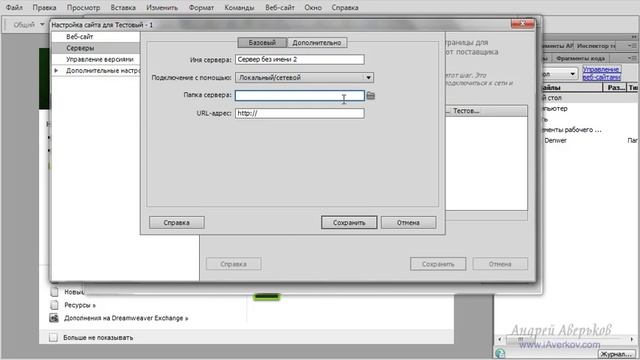This screenshot has width=640, height=360.
Task: Open the Файл menu
Action: pyautogui.click(x=14, y=8)
